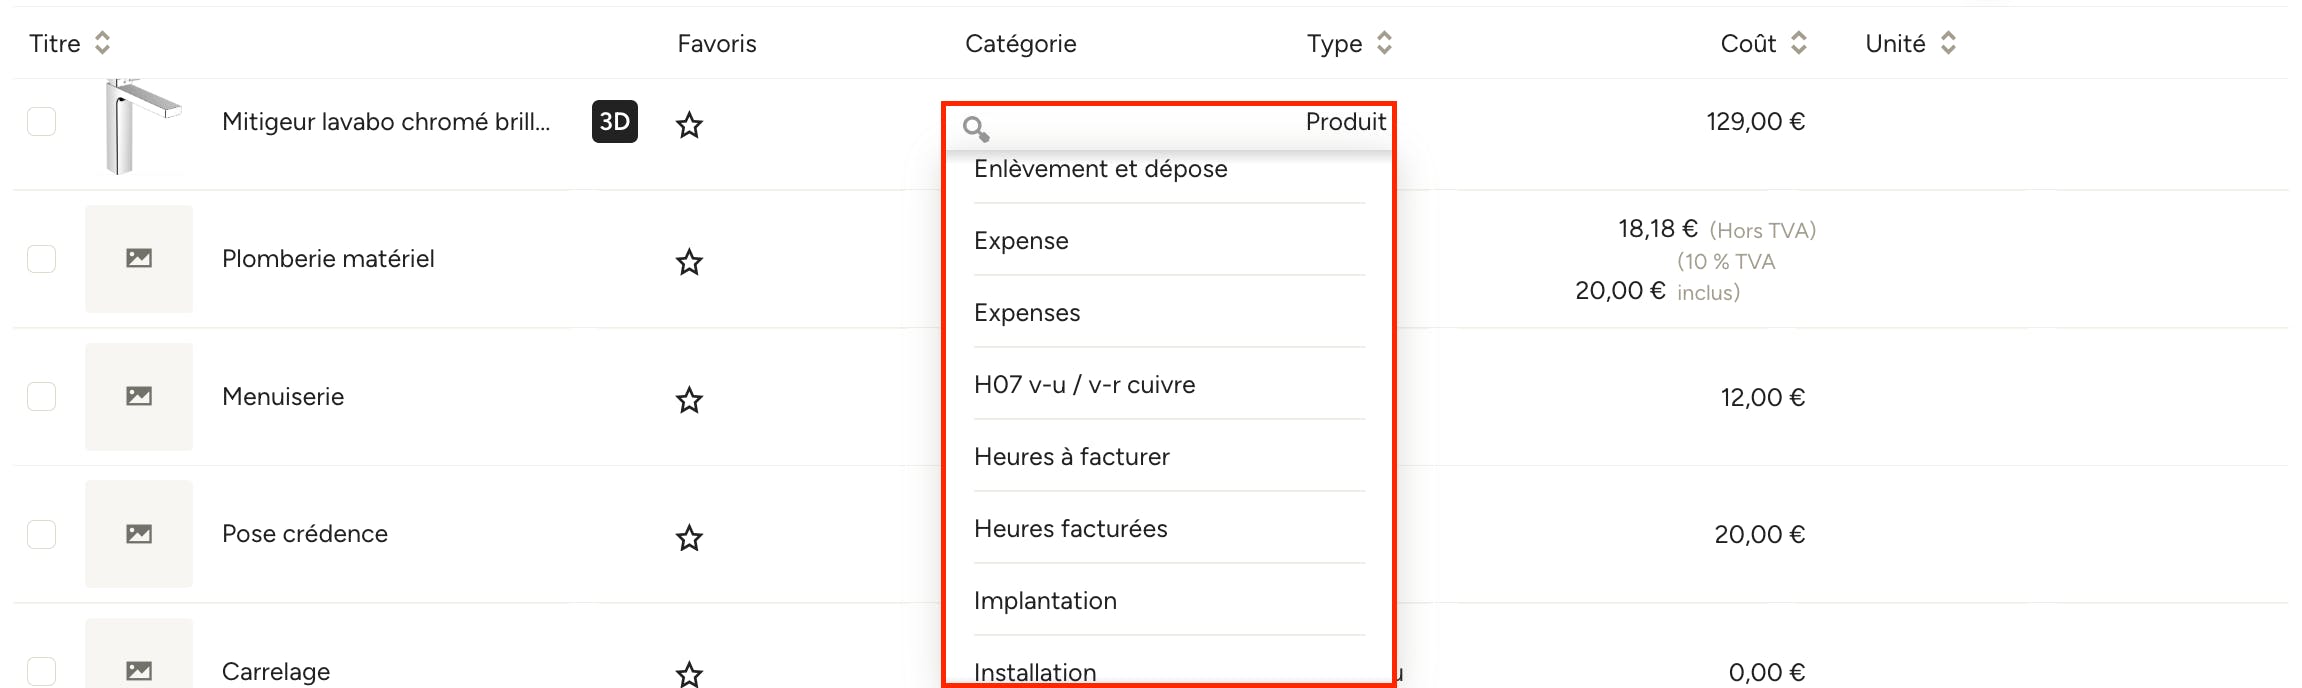Sort by Coût column arrows
The width and height of the screenshot is (2302, 688).
pos(1799,43)
